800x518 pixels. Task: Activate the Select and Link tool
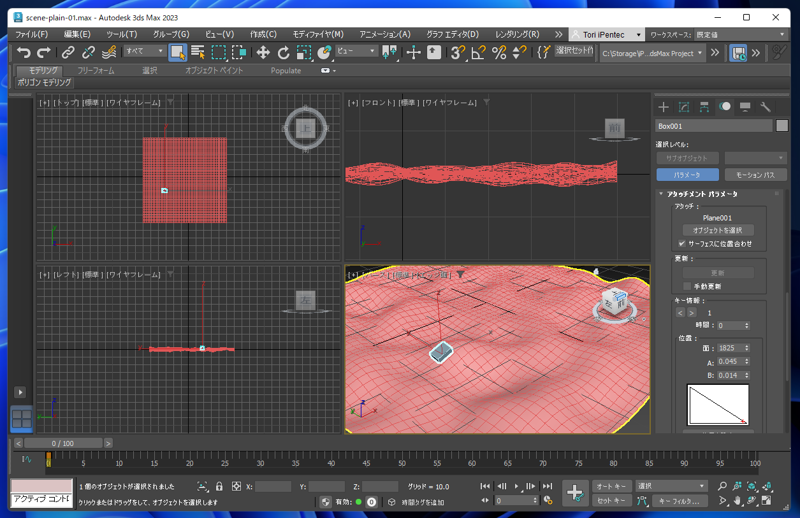tap(68, 52)
